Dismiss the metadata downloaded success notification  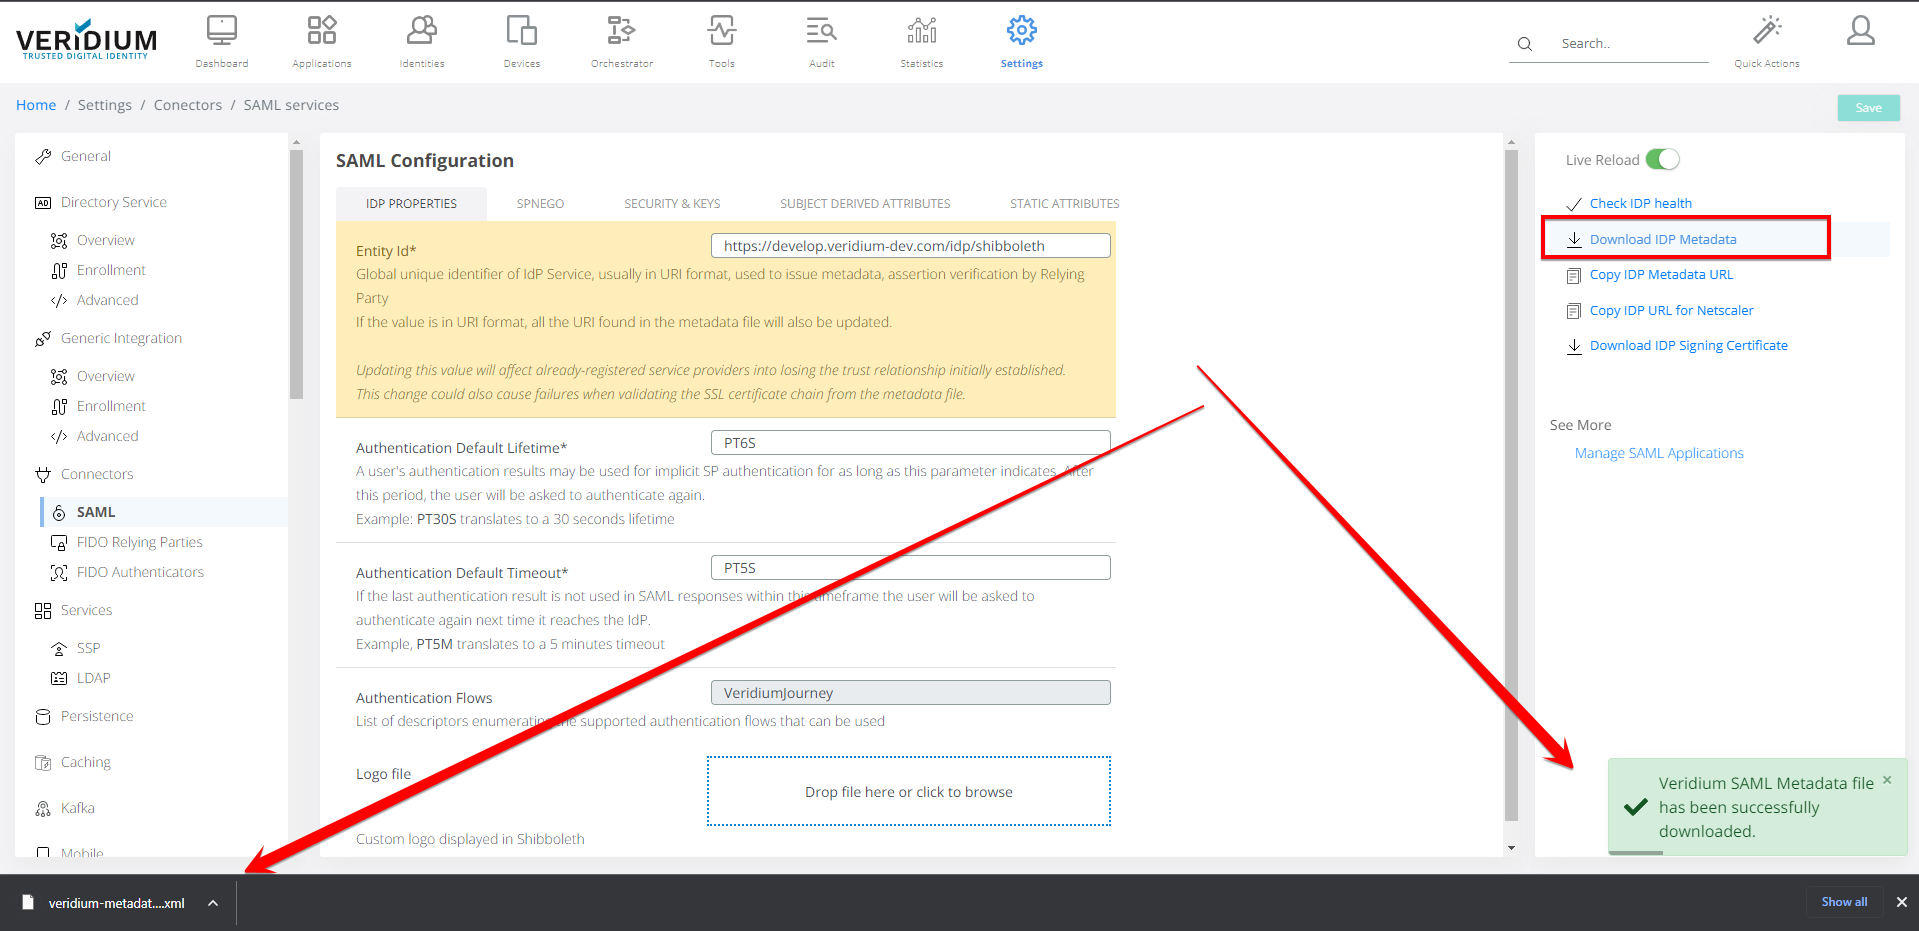coord(1887,780)
